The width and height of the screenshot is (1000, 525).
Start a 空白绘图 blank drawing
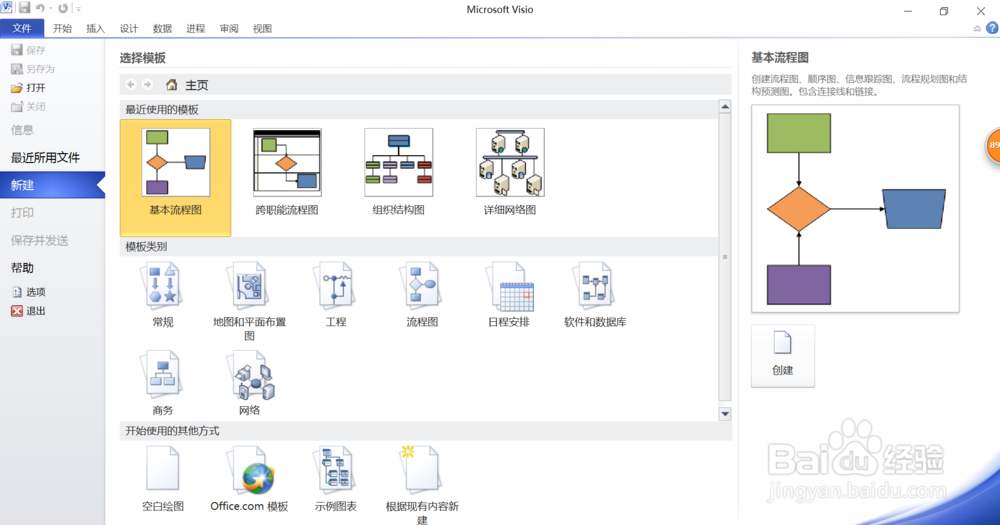(163, 478)
